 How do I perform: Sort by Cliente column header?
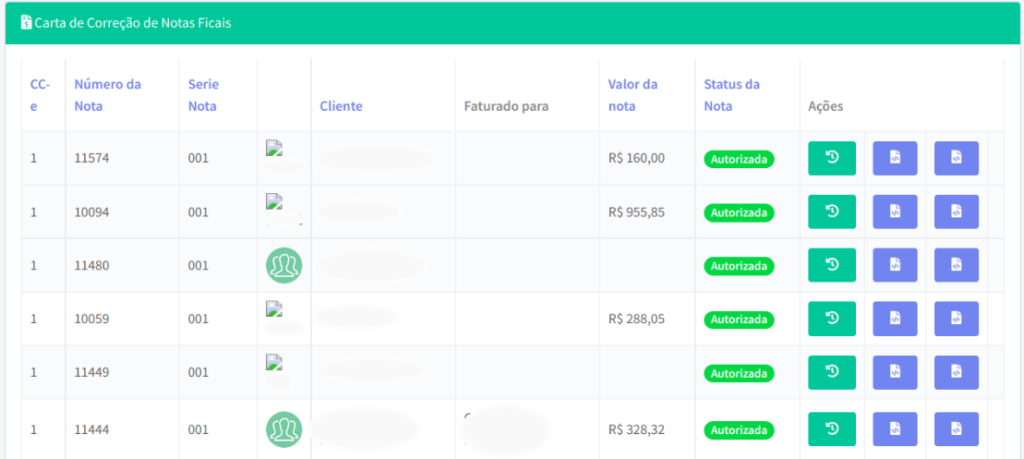[x=341, y=106]
